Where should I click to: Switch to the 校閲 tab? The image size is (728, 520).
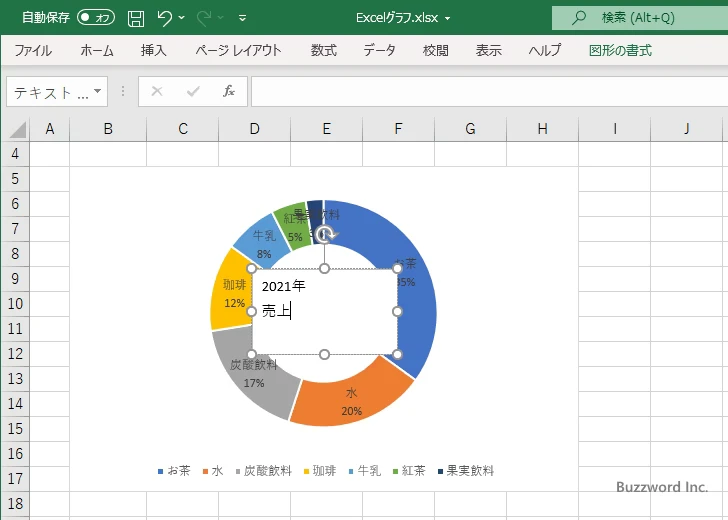click(436, 50)
